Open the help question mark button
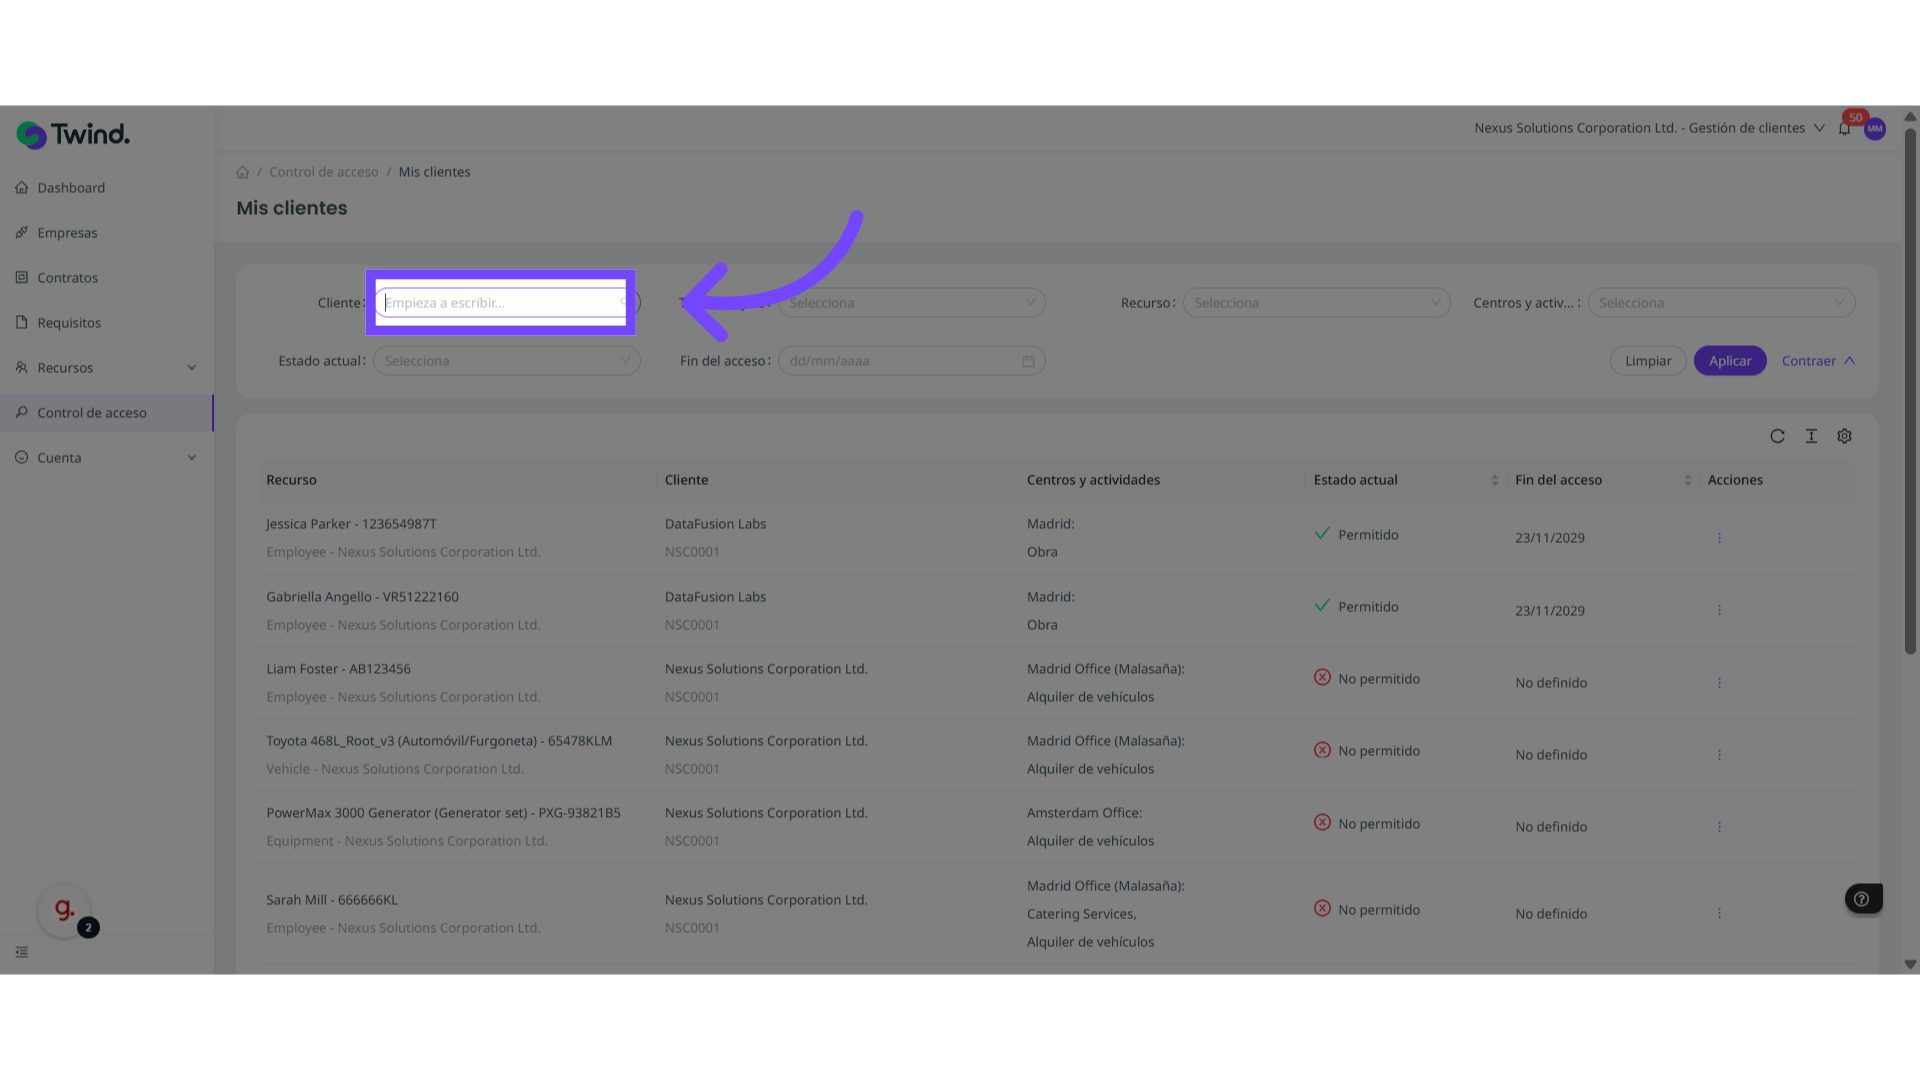 [x=1862, y=898]
